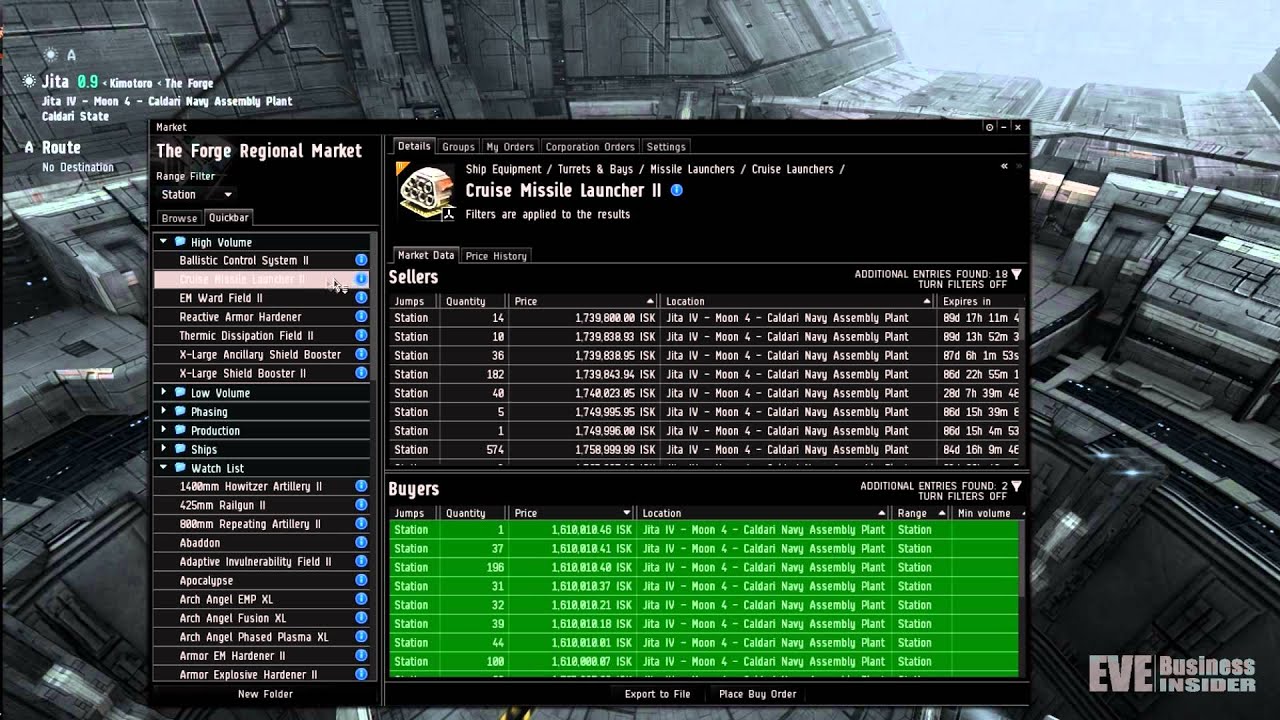Open info for Arch Angel Fusion XL
Viewport: 1280px width, 720px height.
361,618
